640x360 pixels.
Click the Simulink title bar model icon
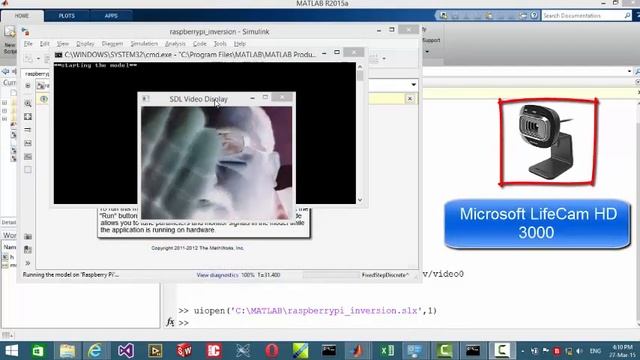click(25, 31)
